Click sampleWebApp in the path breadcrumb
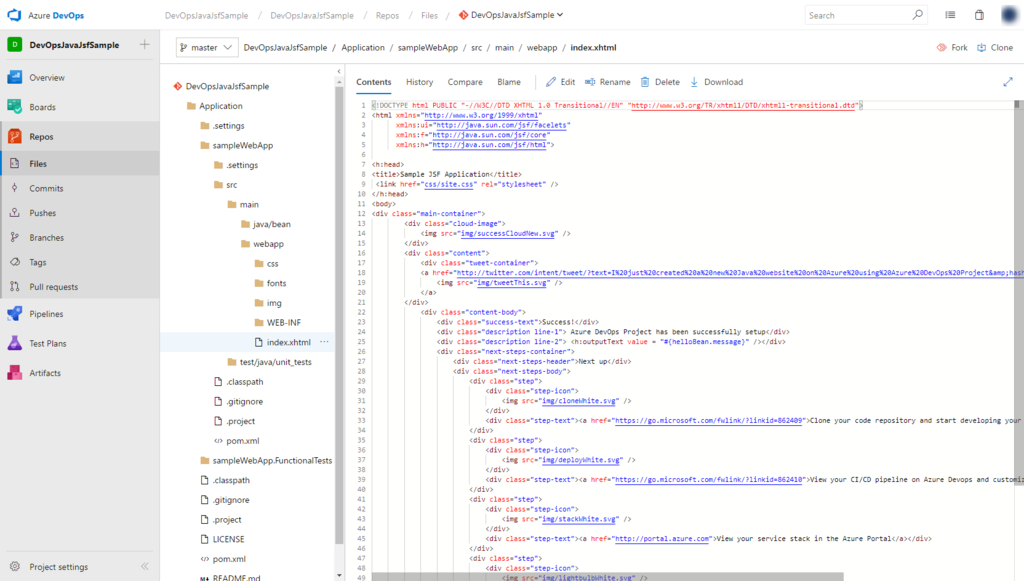1024x581 pixels. [428, 48]
